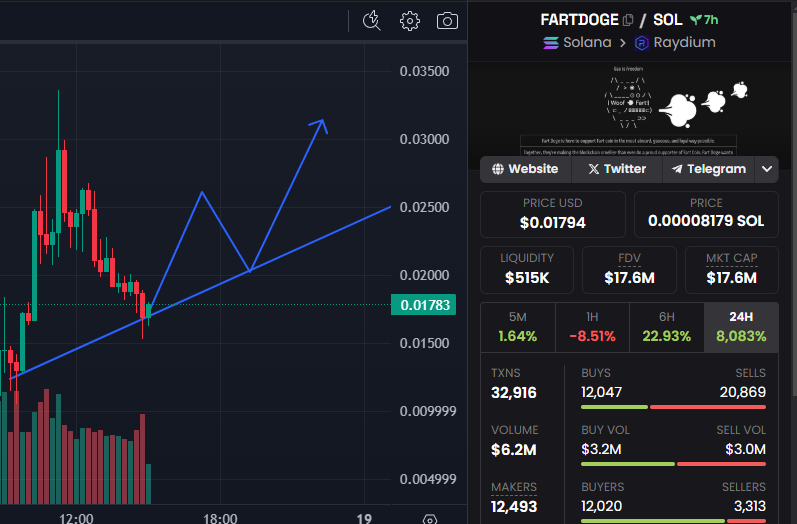Open the project Telegram link

click(709, 169)
